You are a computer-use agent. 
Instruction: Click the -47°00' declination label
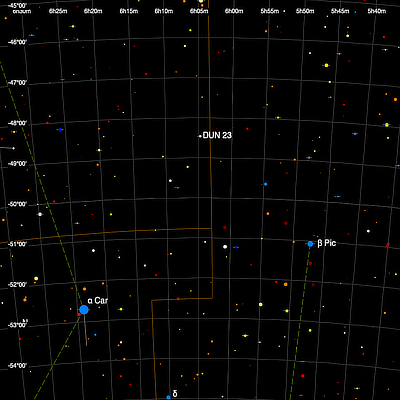[x=17, y=83]
